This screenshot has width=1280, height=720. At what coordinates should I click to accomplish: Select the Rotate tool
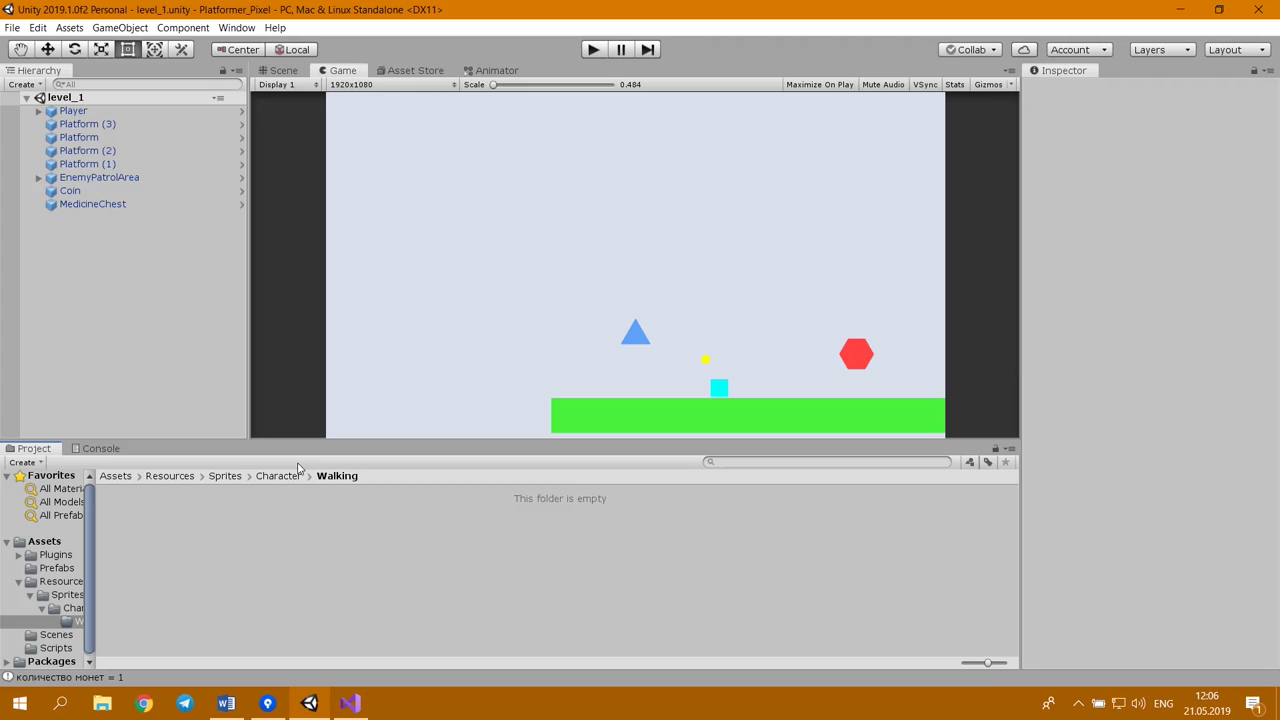tap(74, 49)
